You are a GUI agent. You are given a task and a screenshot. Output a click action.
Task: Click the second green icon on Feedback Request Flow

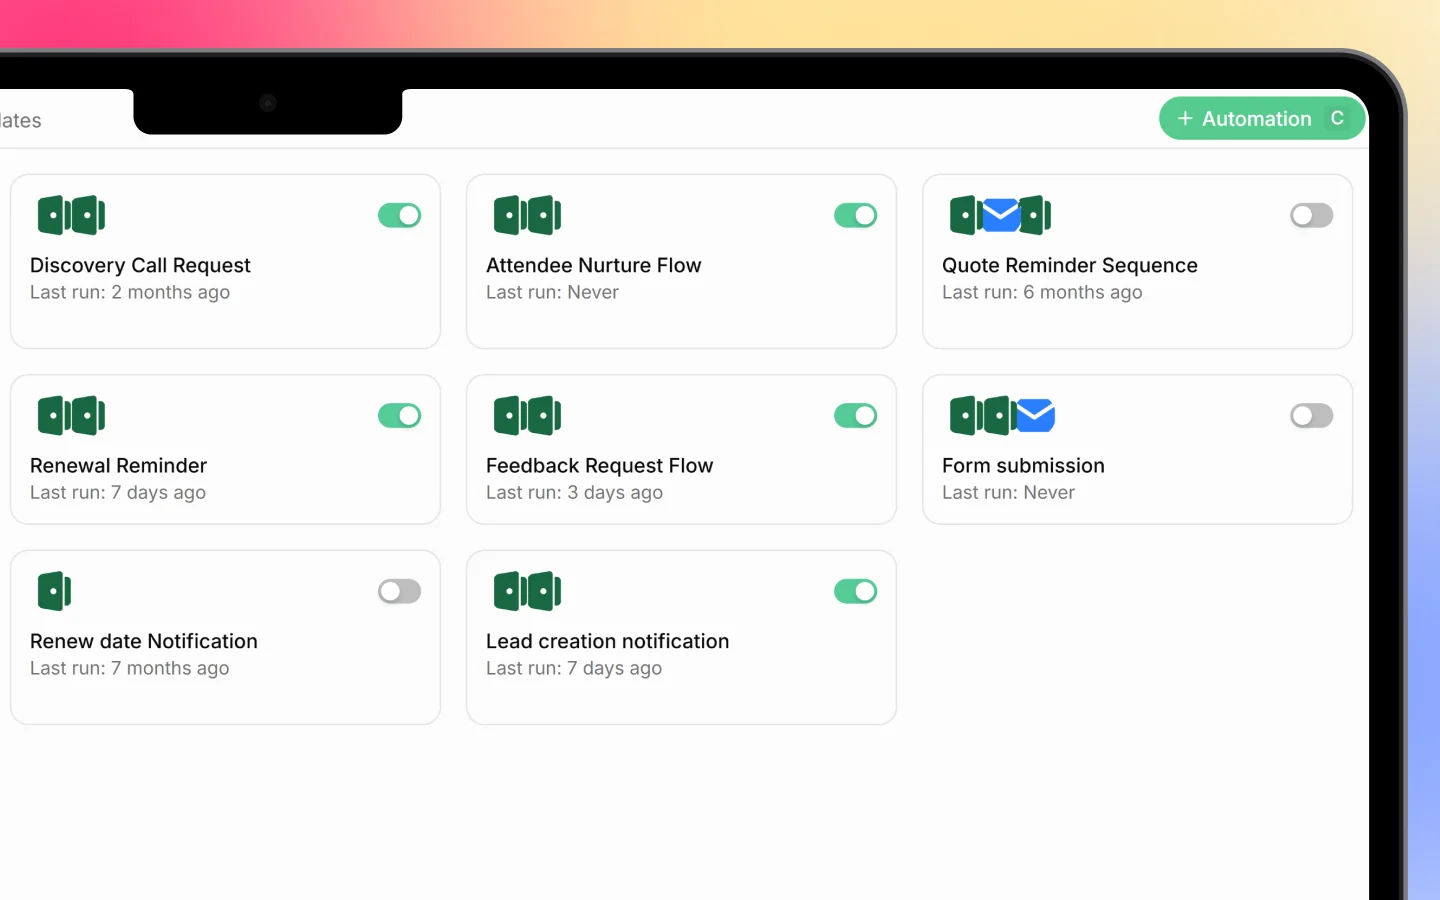pos(544,415)
